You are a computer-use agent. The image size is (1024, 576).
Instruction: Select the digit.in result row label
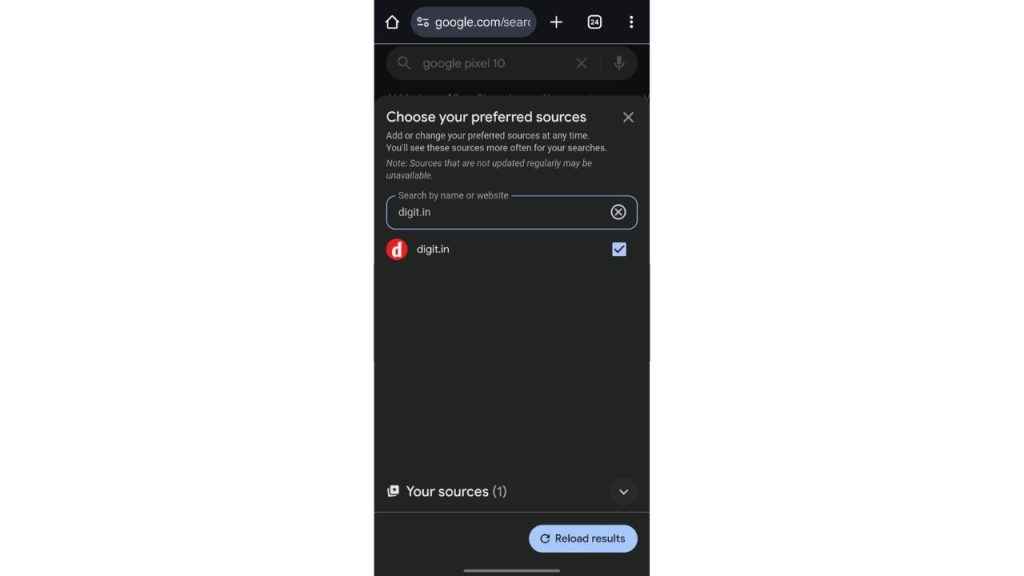tap(433, 249)
